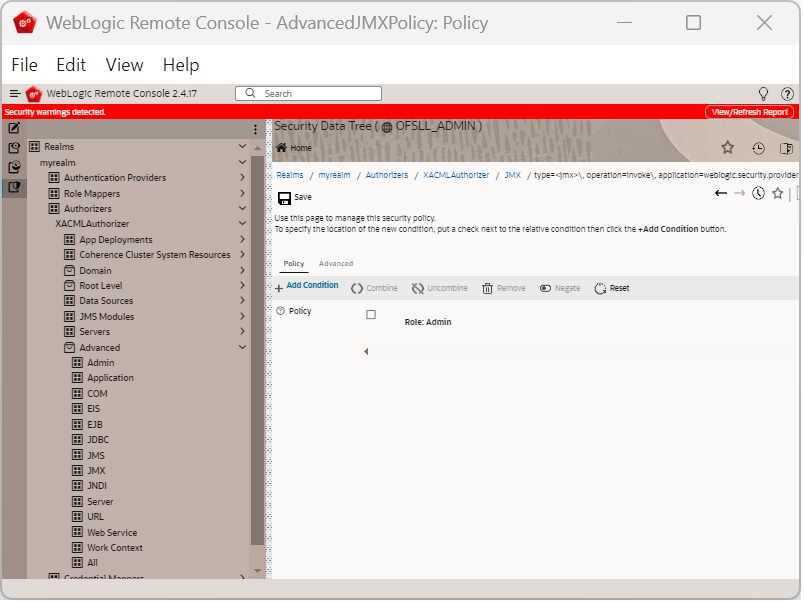This screenshot has width=804, height=603.
Task: Open the tree panel kebab menu
Action: pos(256,129)
